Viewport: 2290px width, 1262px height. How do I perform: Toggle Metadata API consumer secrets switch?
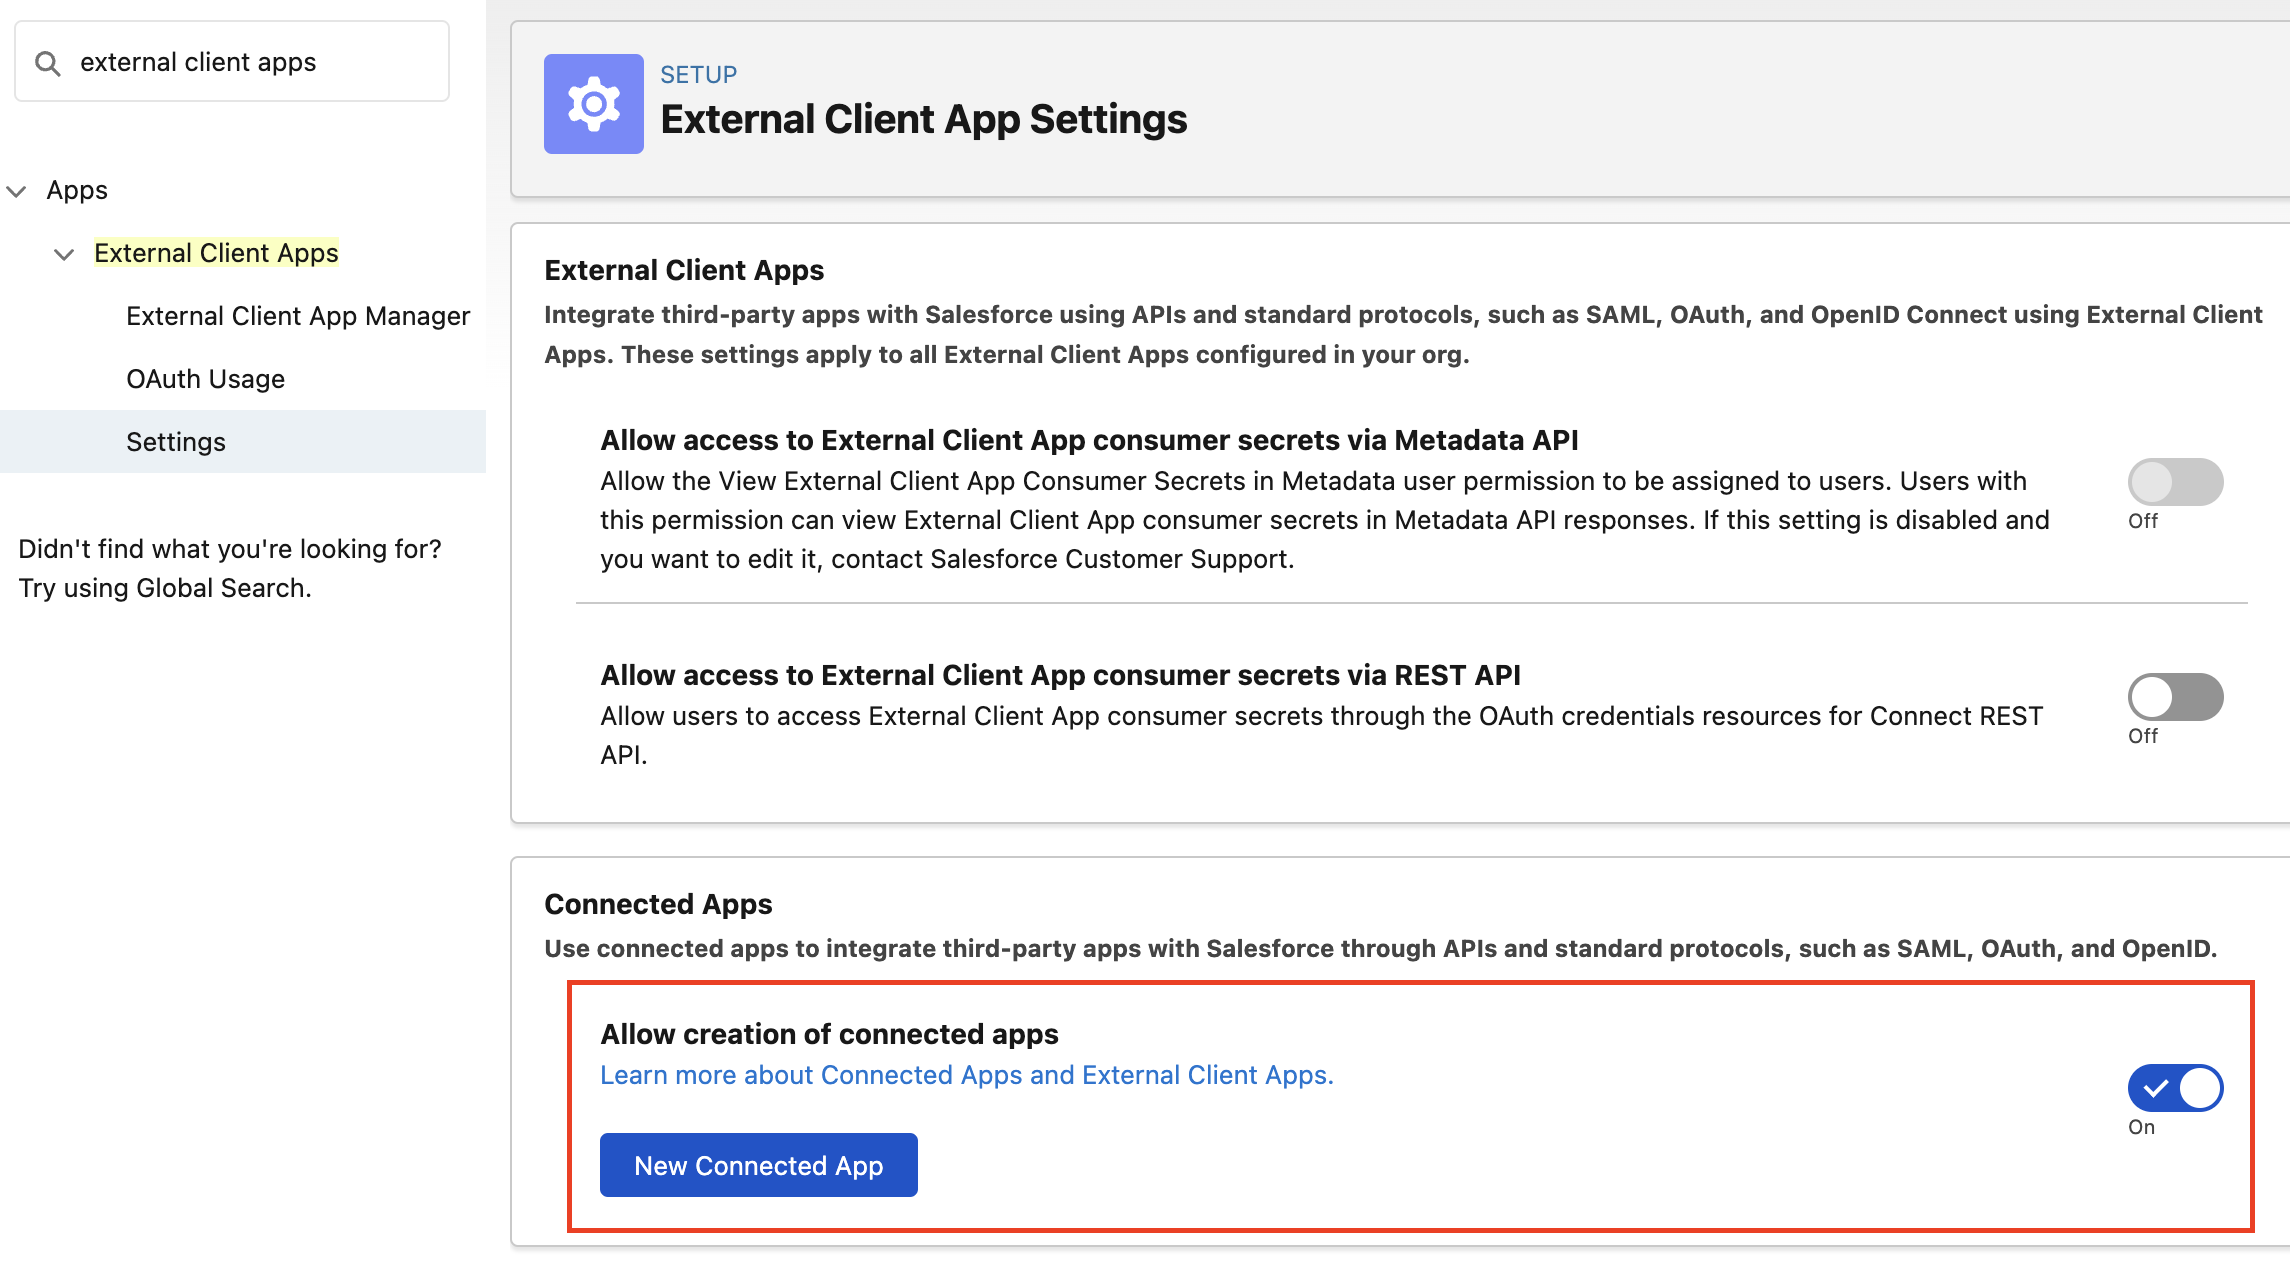pyautogui.click(x=2174, y=482)
